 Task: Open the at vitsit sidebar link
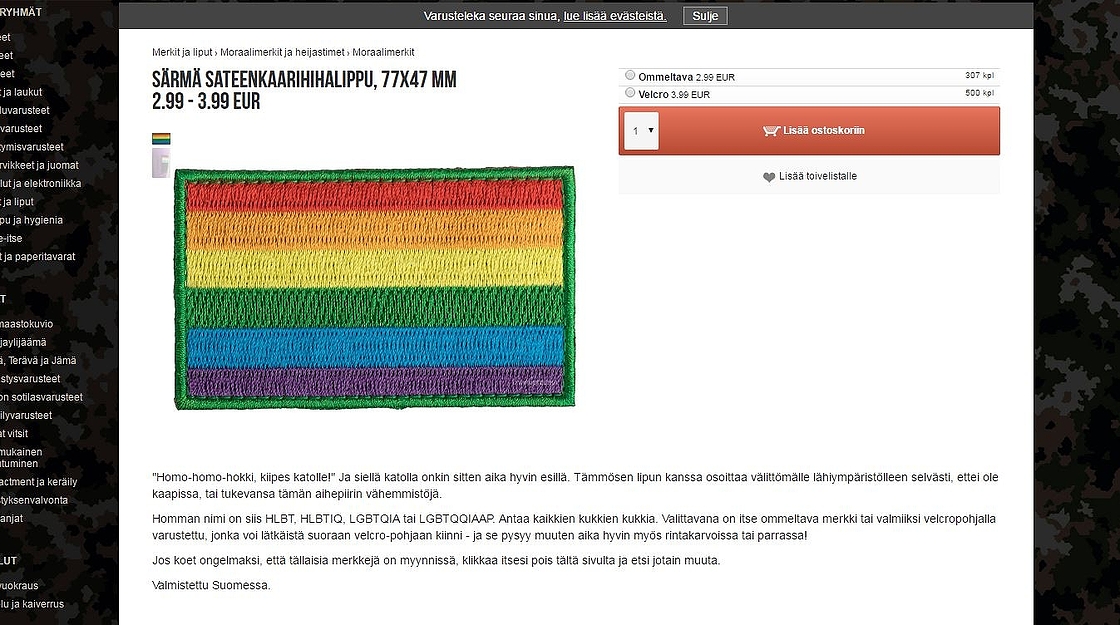tap(14, 434)
